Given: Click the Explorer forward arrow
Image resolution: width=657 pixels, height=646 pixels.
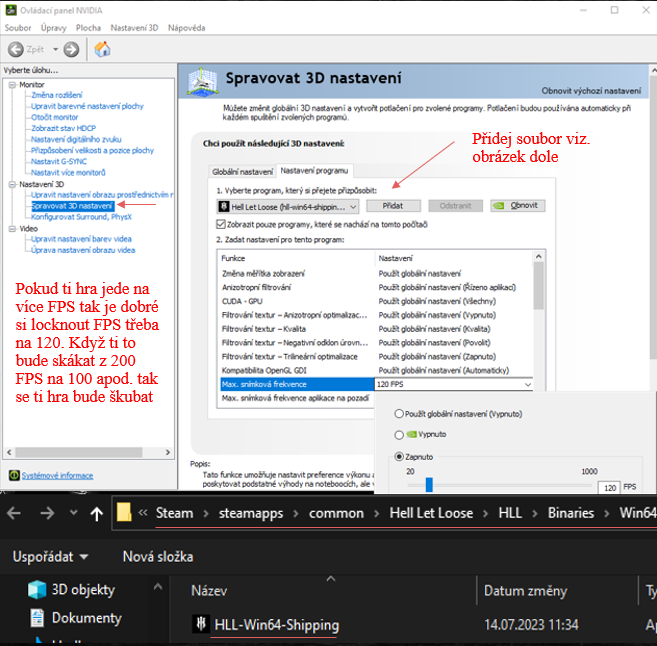Looking at the screenshot, I should point(47,513).
